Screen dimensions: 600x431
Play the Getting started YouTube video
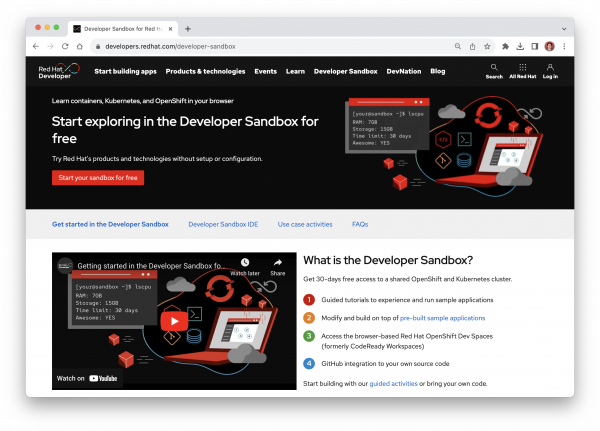(174, 321)
